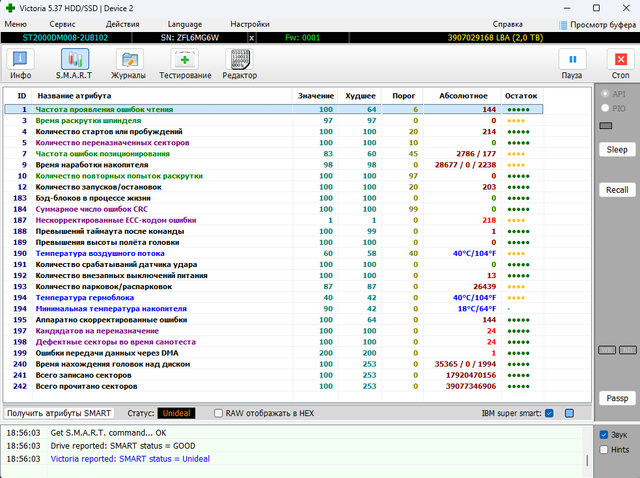Switch to Тестирование surface test
Screen dimensions: 640x478
(x=185, y=64)
